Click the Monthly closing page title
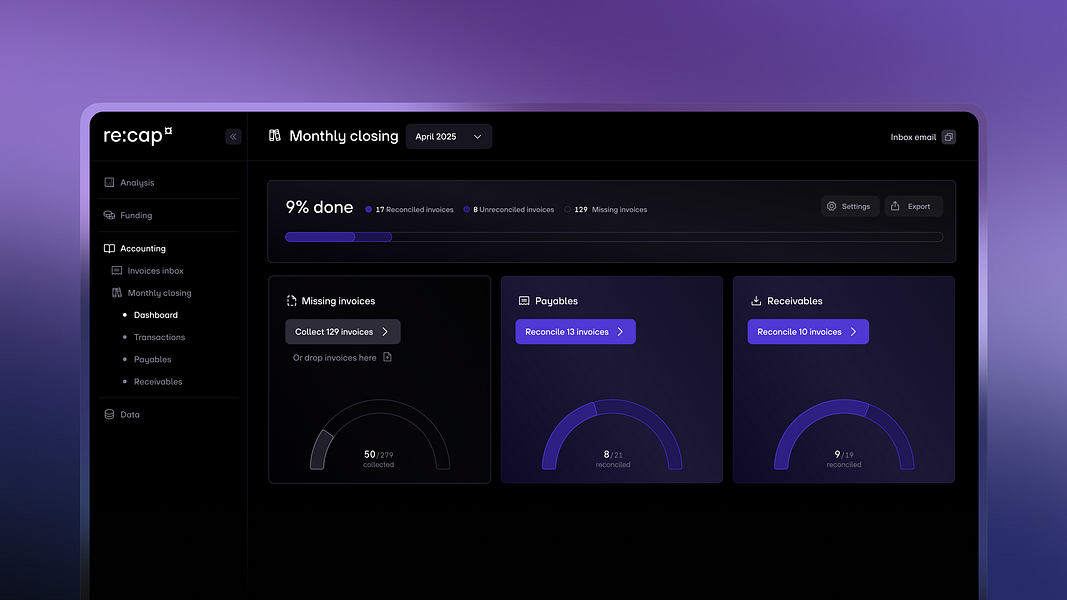 click(x=344, y=136)
